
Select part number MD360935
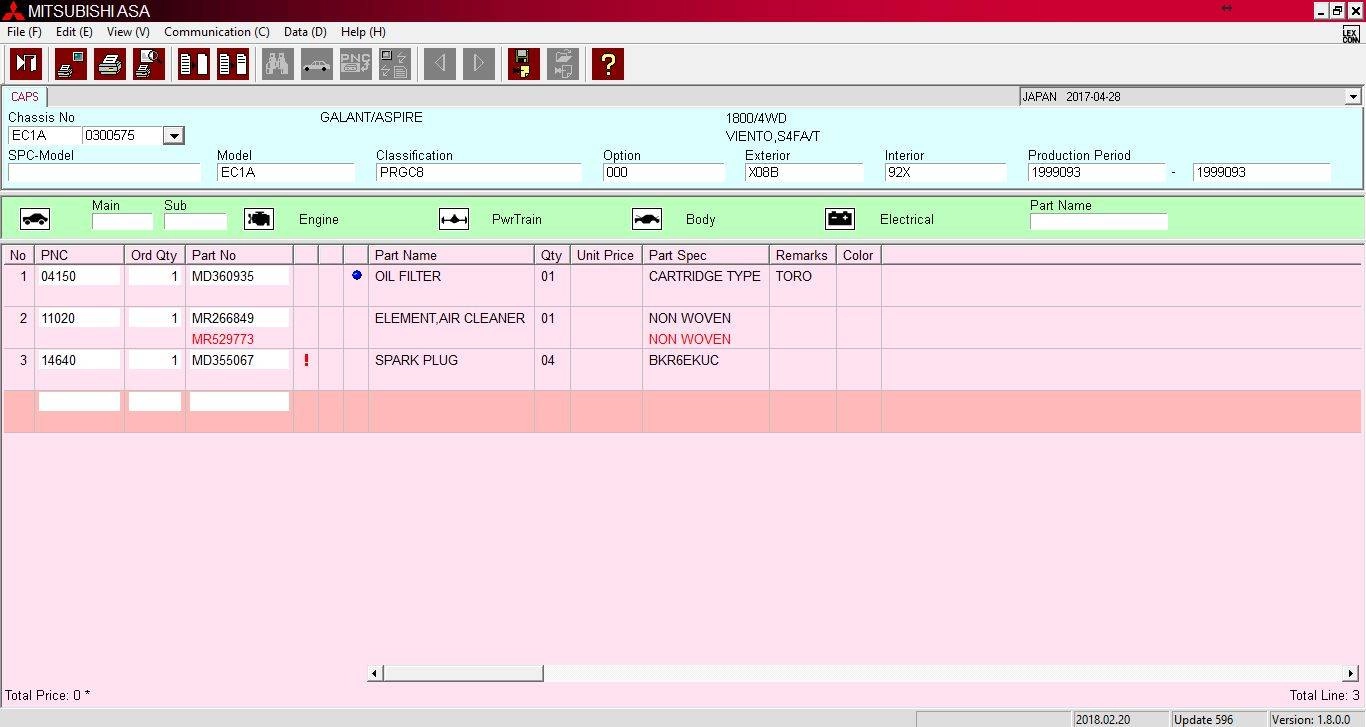point(239,276)
